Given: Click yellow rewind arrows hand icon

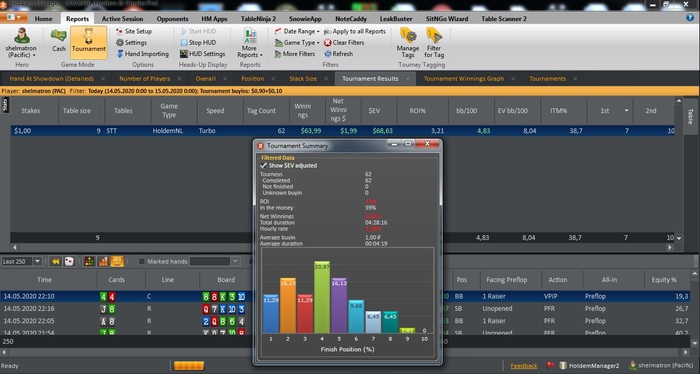Looking at the screenshot, I should click(55, 262).
